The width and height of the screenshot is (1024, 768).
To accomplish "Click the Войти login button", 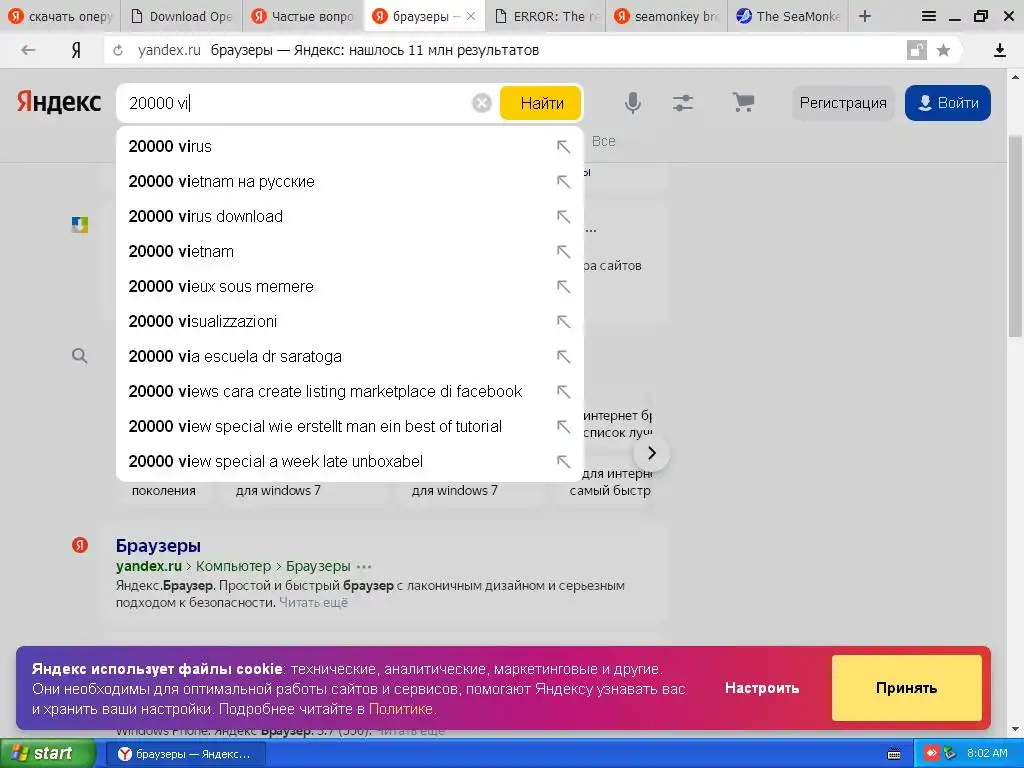I will pos(948,103).
